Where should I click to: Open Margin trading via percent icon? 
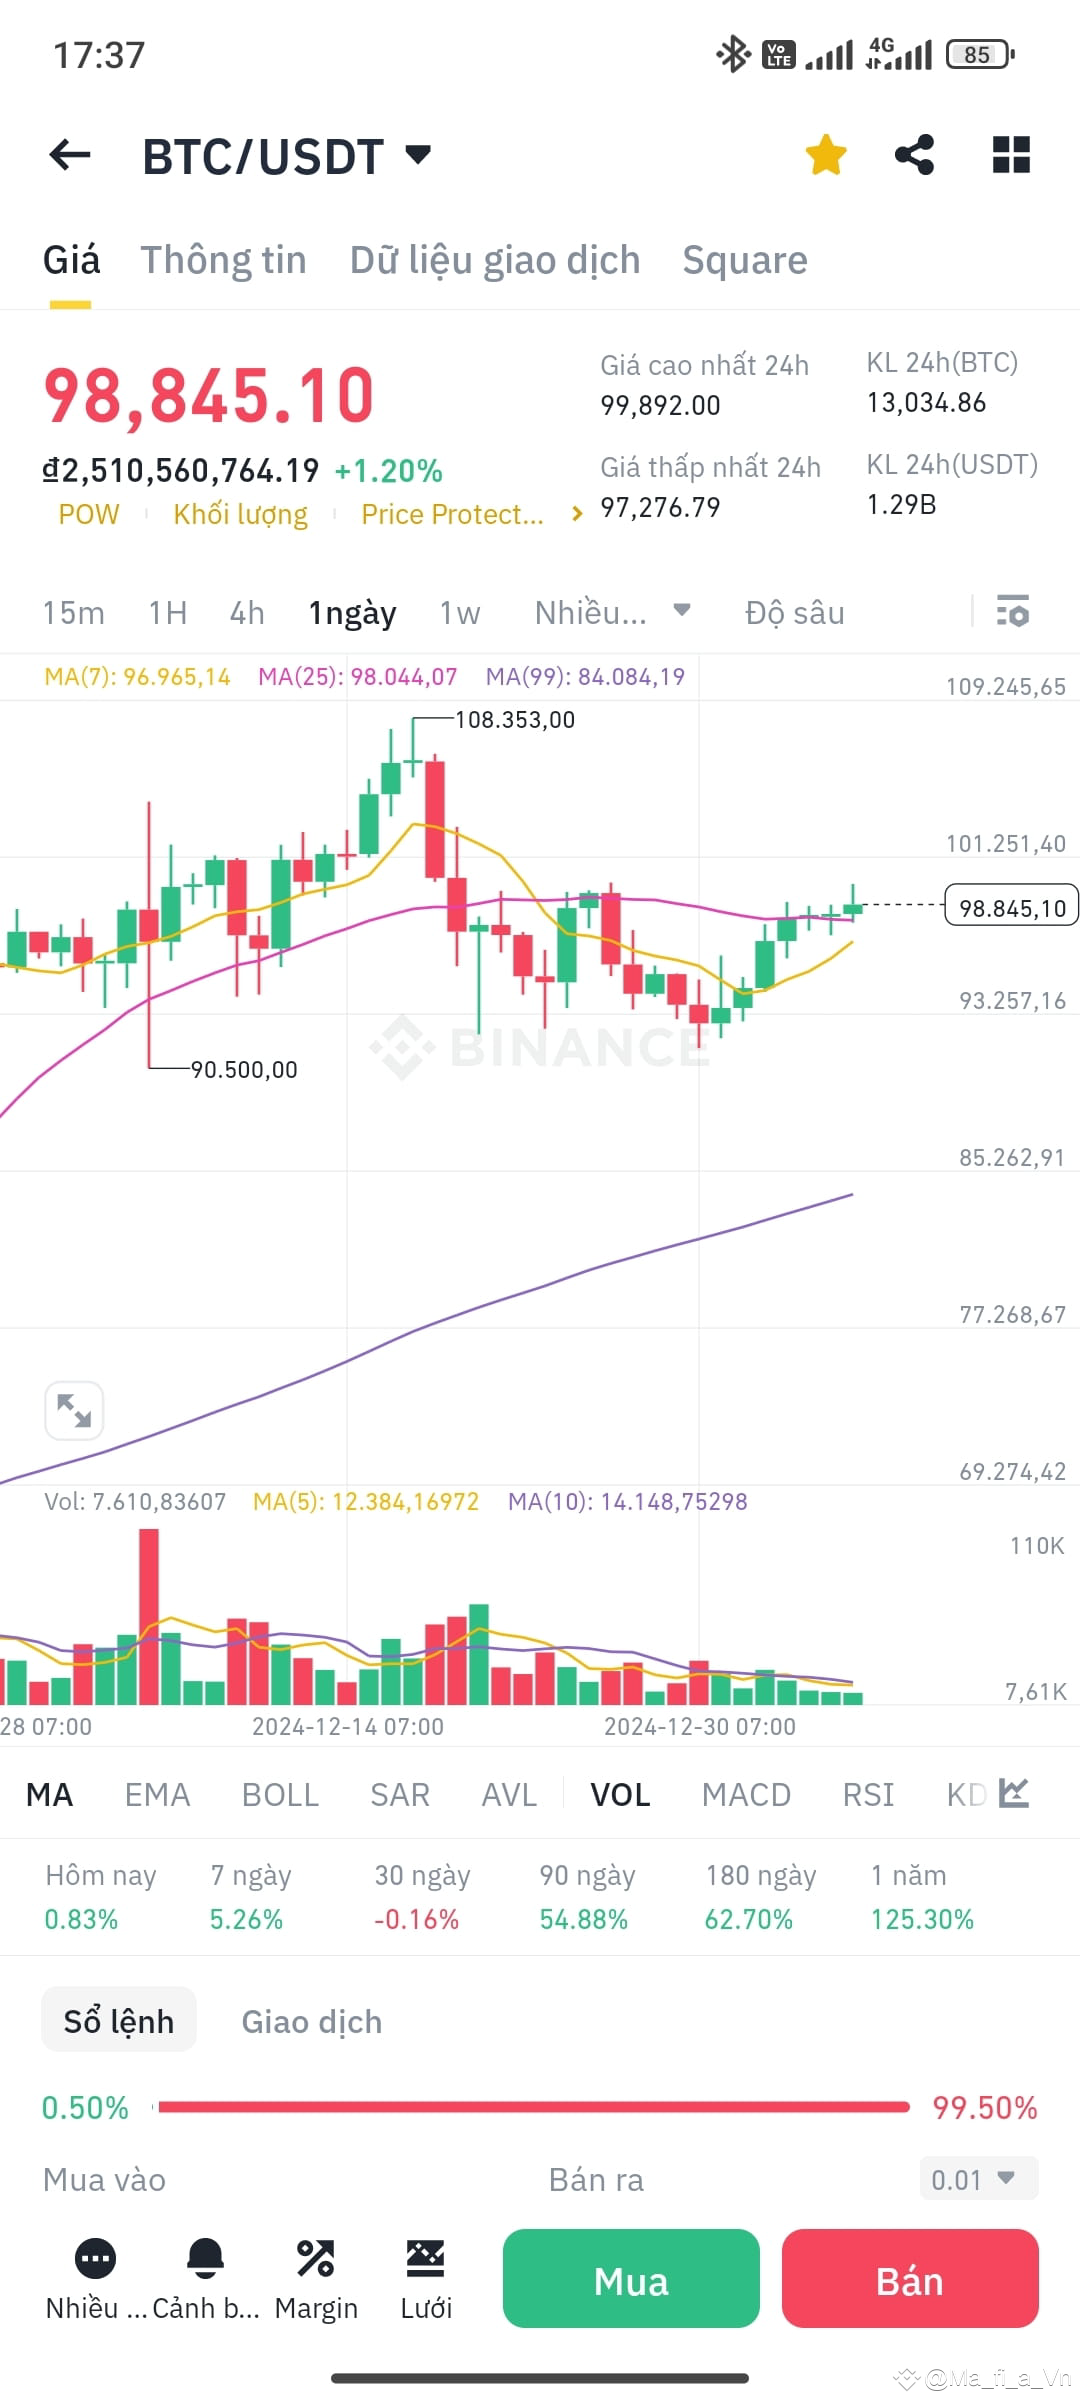pos(315,2261)
